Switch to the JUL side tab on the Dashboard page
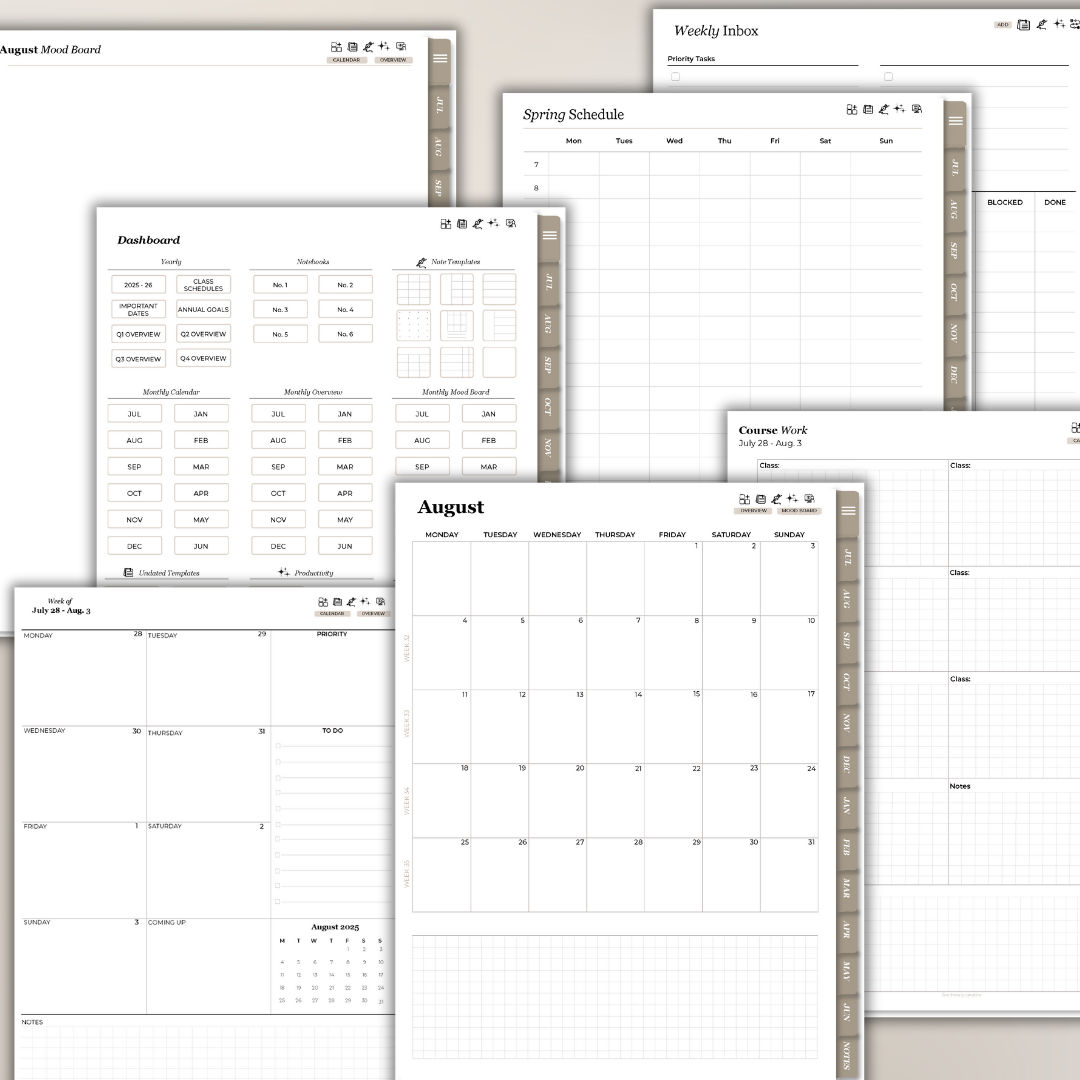The image size is (1080, 1080). pos(548,283)
